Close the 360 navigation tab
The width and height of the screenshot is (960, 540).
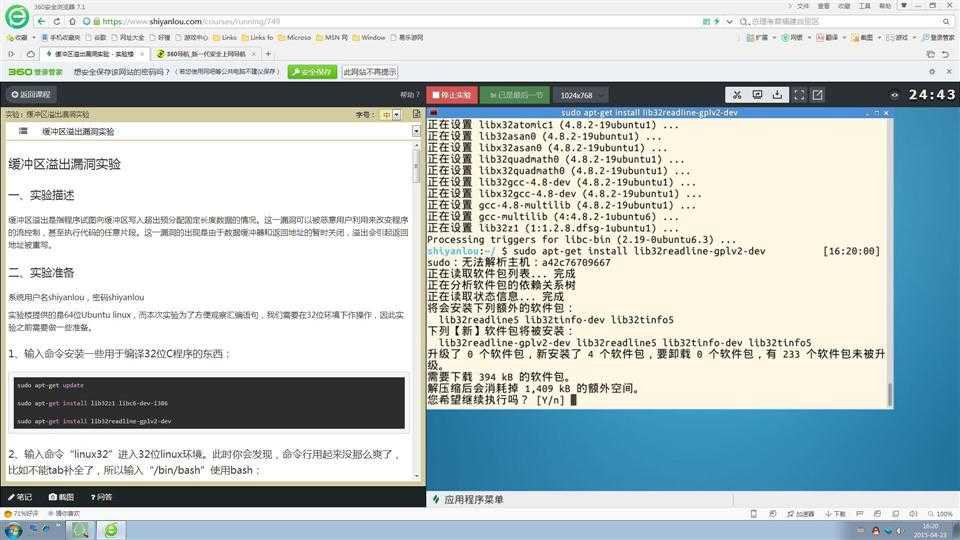253,54
